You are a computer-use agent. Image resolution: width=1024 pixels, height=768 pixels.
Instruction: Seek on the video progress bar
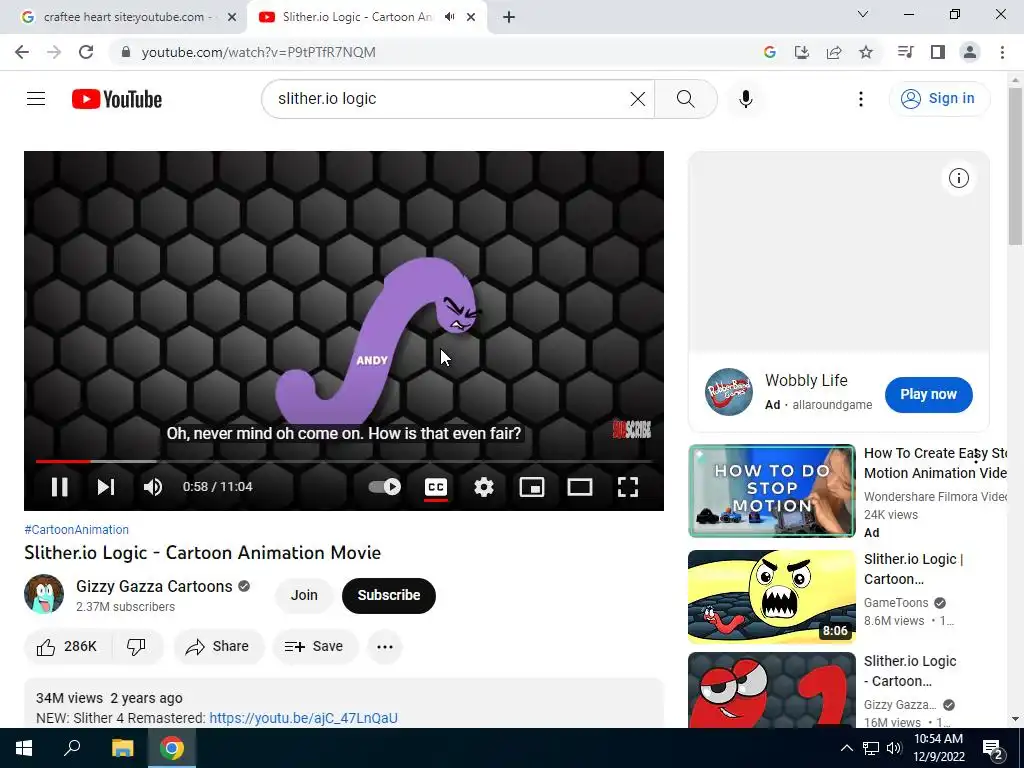pos(344,461)
